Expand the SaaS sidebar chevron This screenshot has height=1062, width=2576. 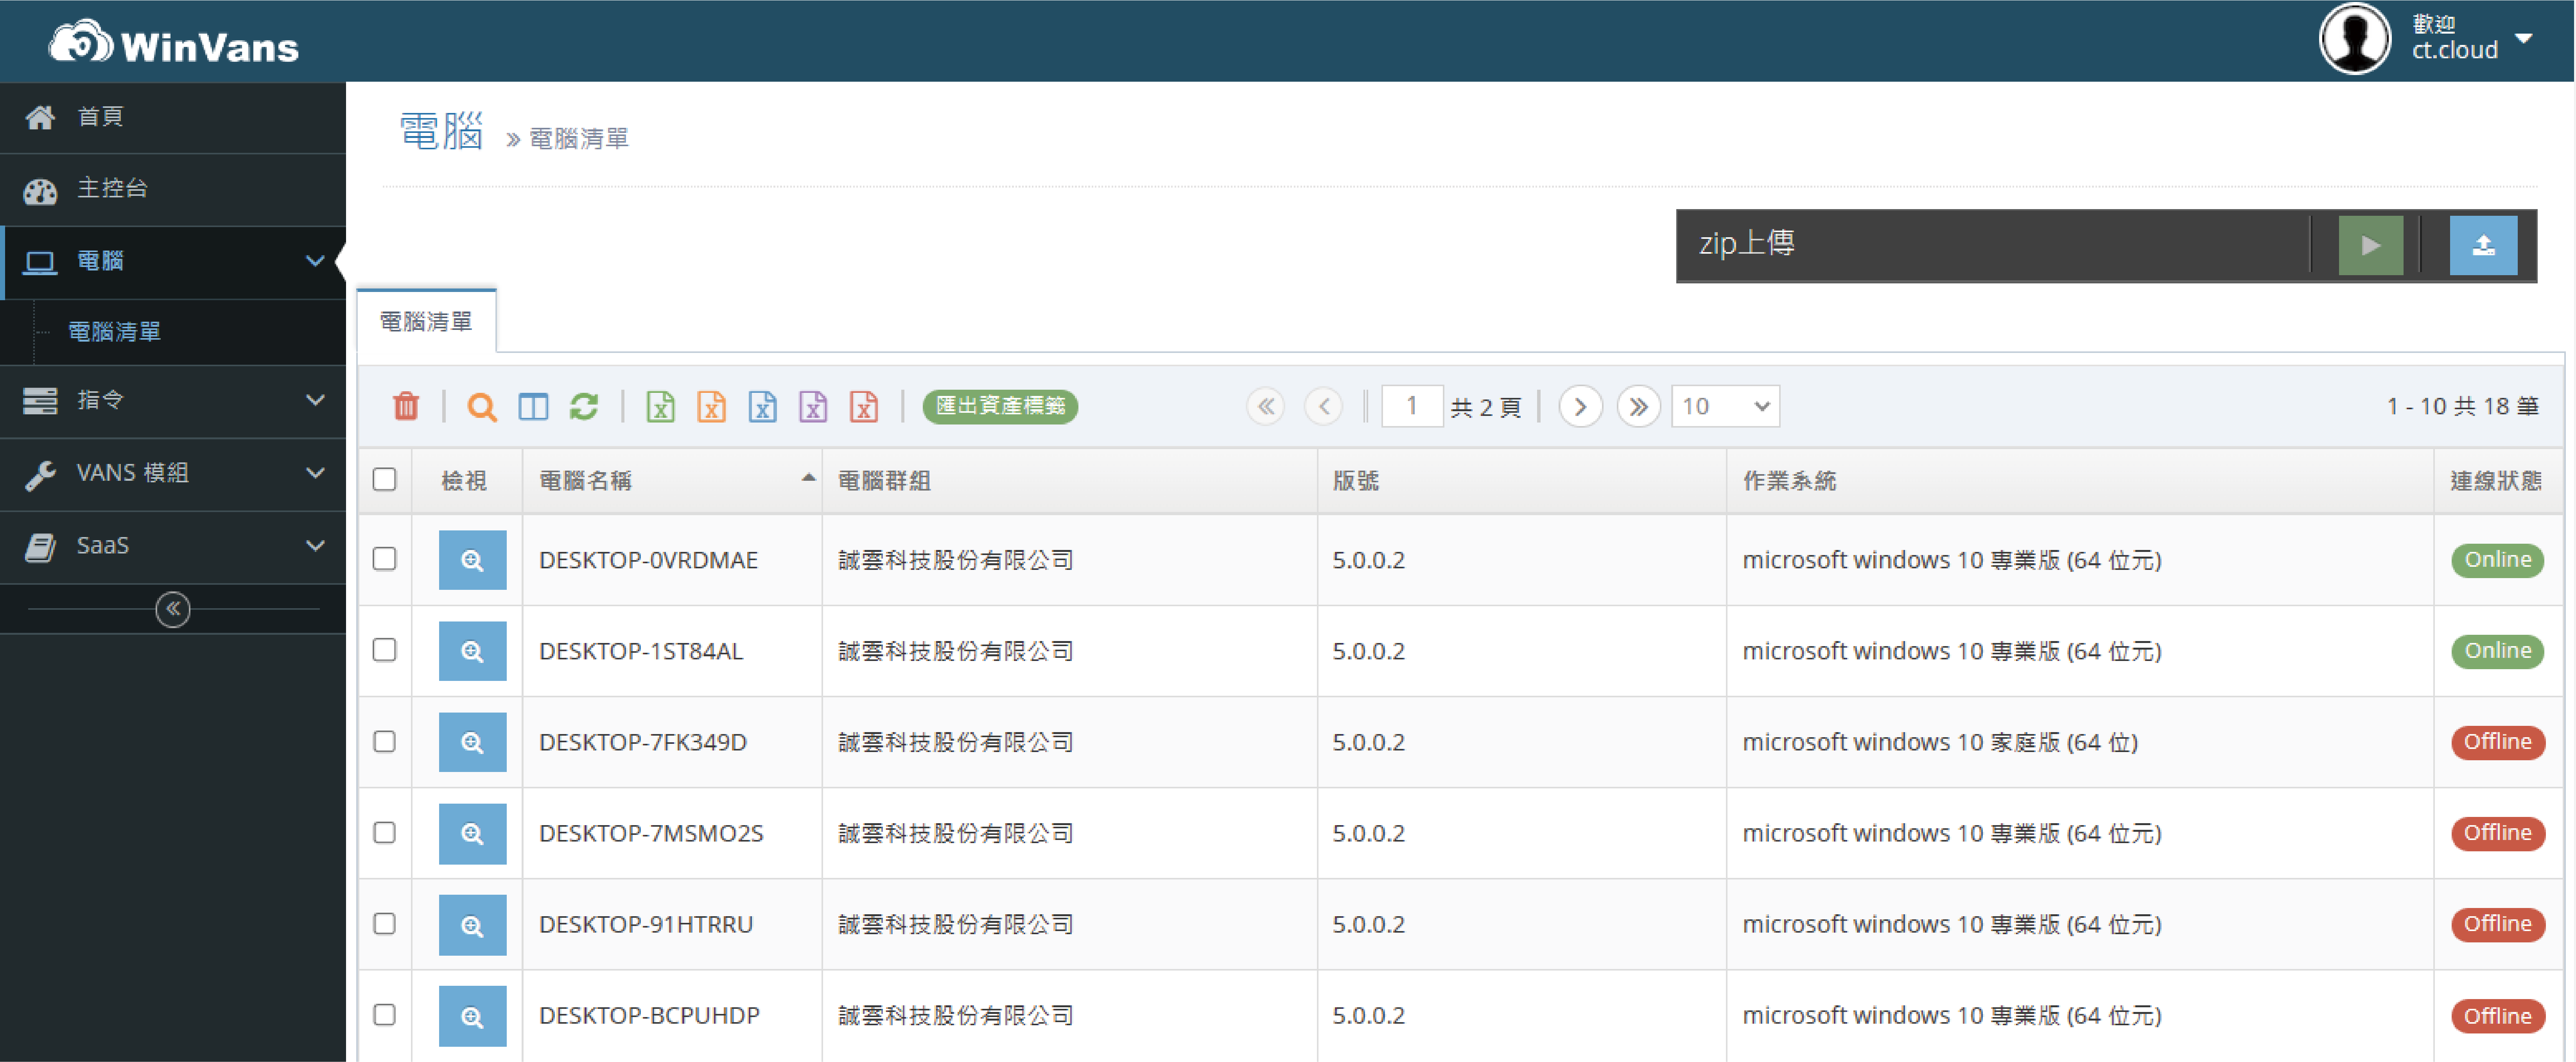[315, 547]
